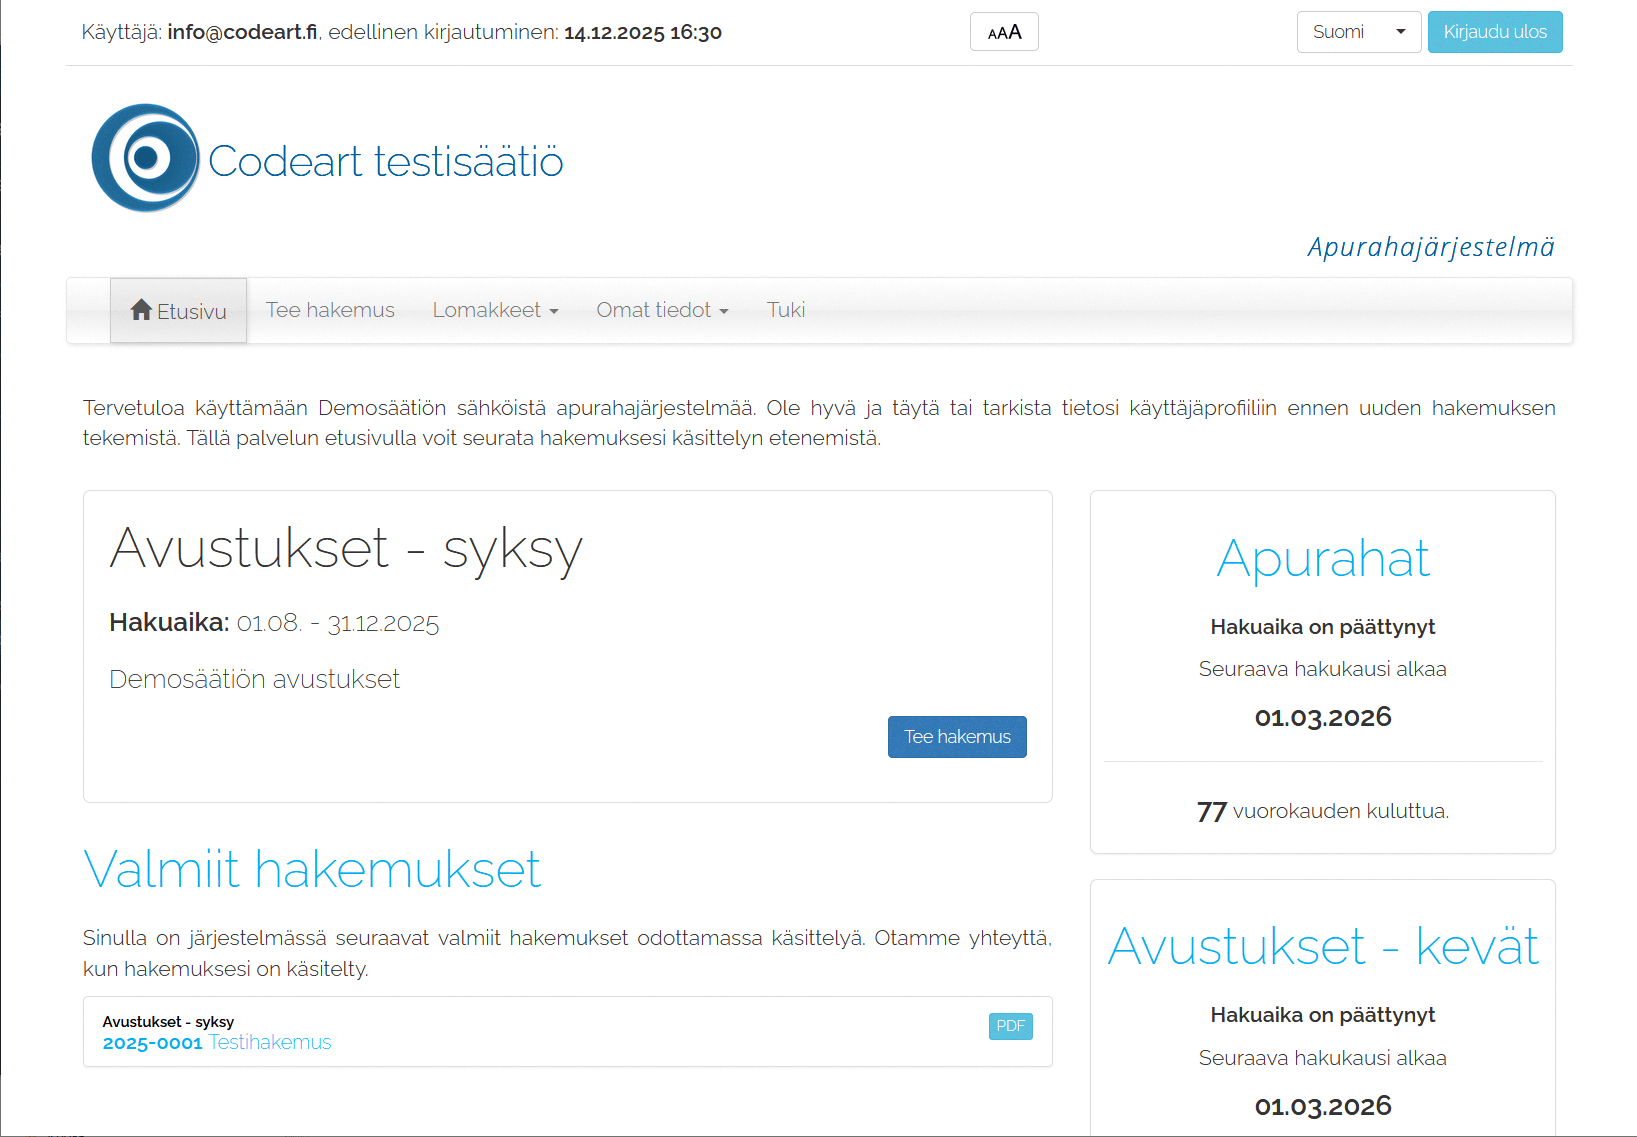Screen dimensions: 1637x1137
Task: Click the Valmiit hakemukset heading
Action: [x=312, y=869]
